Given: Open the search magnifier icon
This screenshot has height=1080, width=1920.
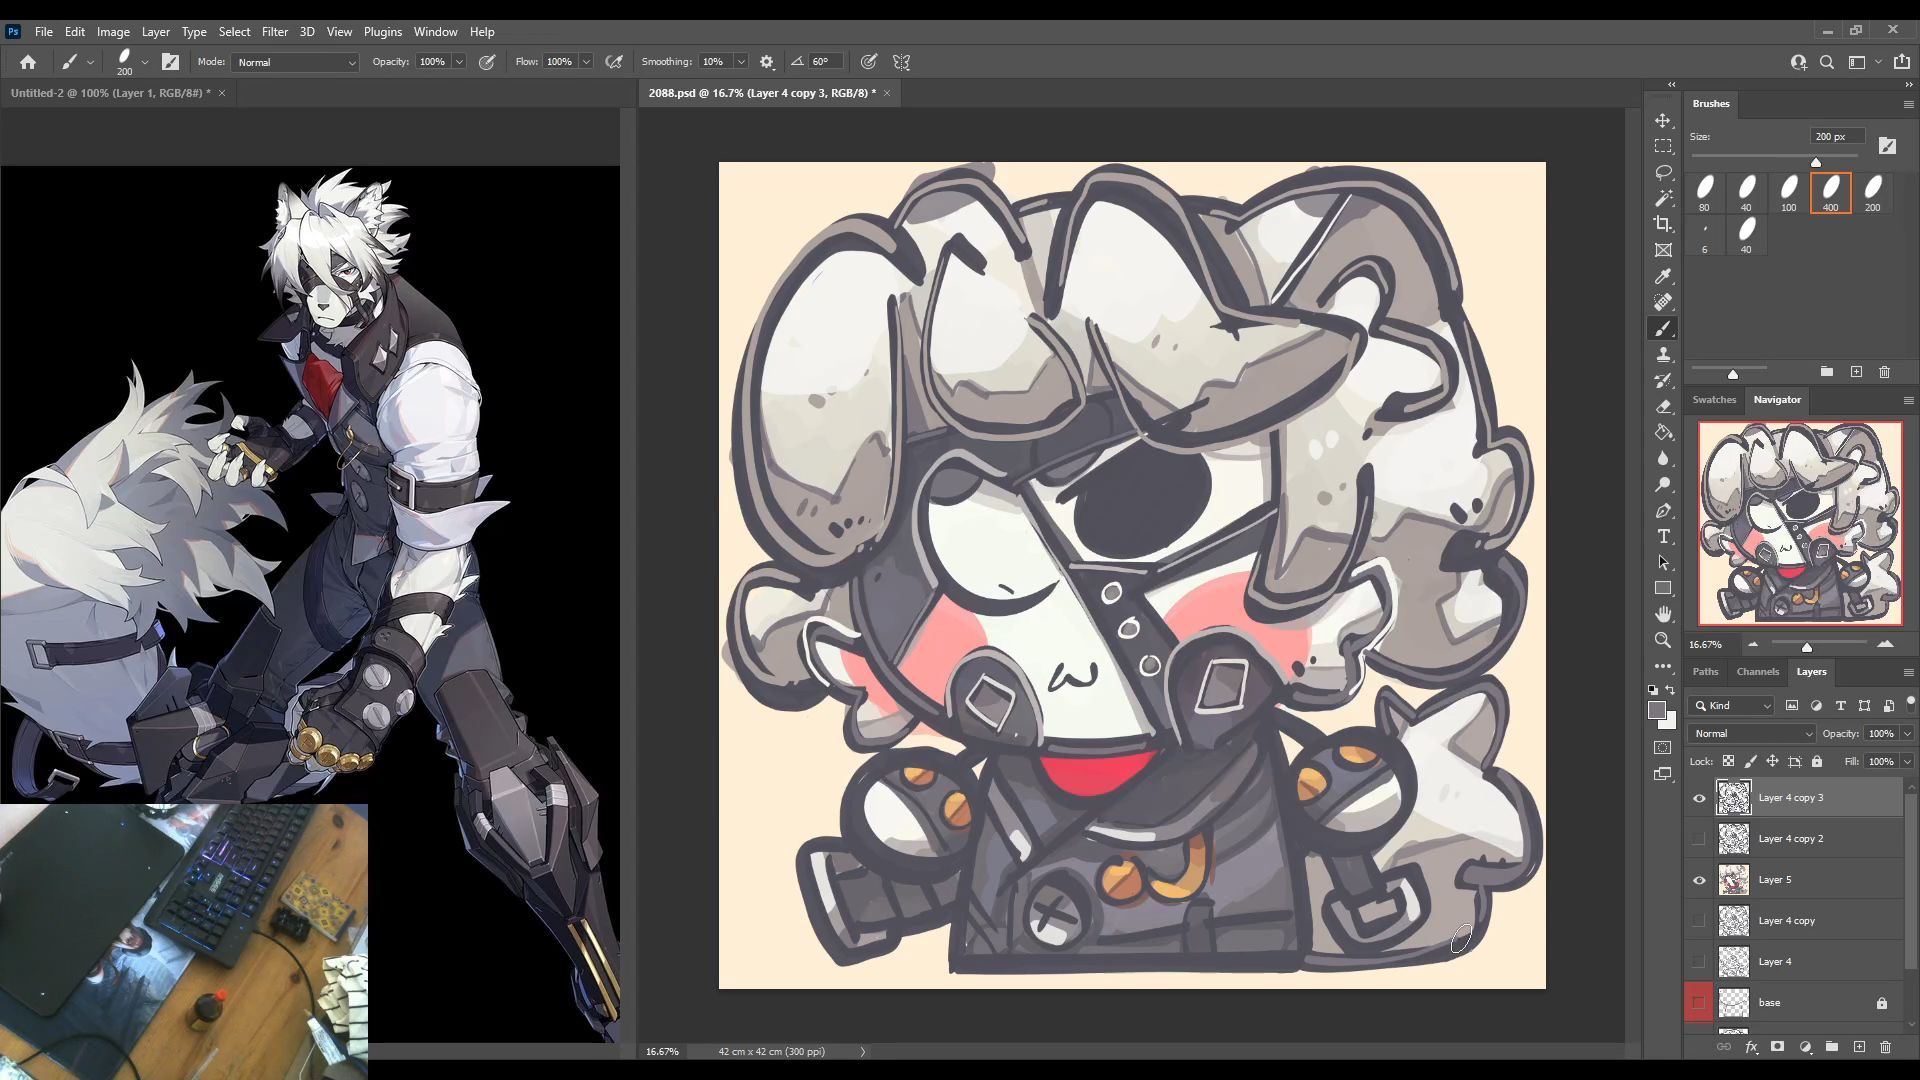Looking at the screenshot, I should (x=1827, y=62).
